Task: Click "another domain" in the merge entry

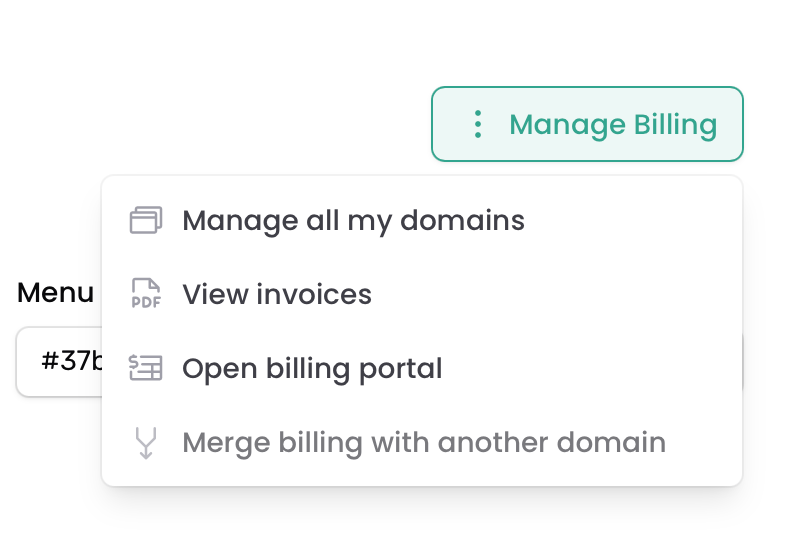Action: [x=552, y=443]
